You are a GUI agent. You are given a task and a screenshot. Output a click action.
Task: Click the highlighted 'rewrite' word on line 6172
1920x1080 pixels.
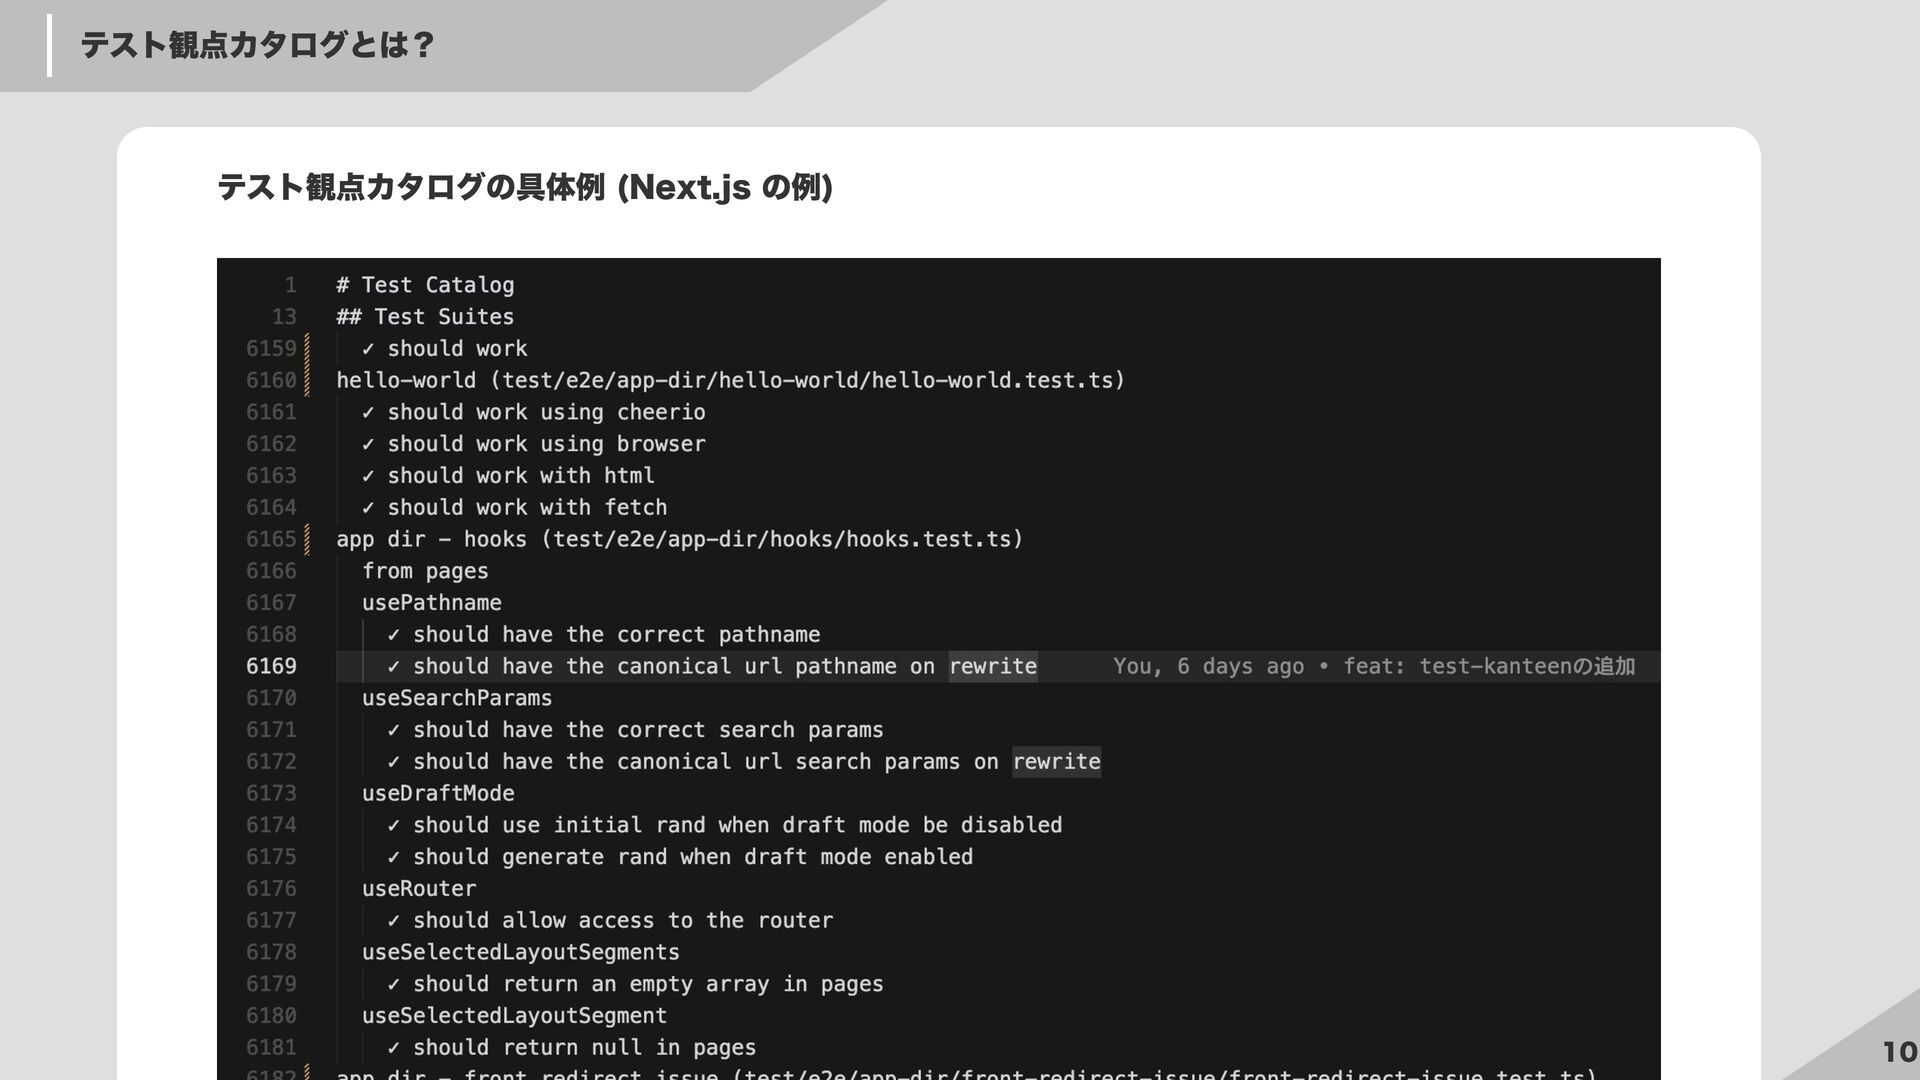click(1056, 762)
